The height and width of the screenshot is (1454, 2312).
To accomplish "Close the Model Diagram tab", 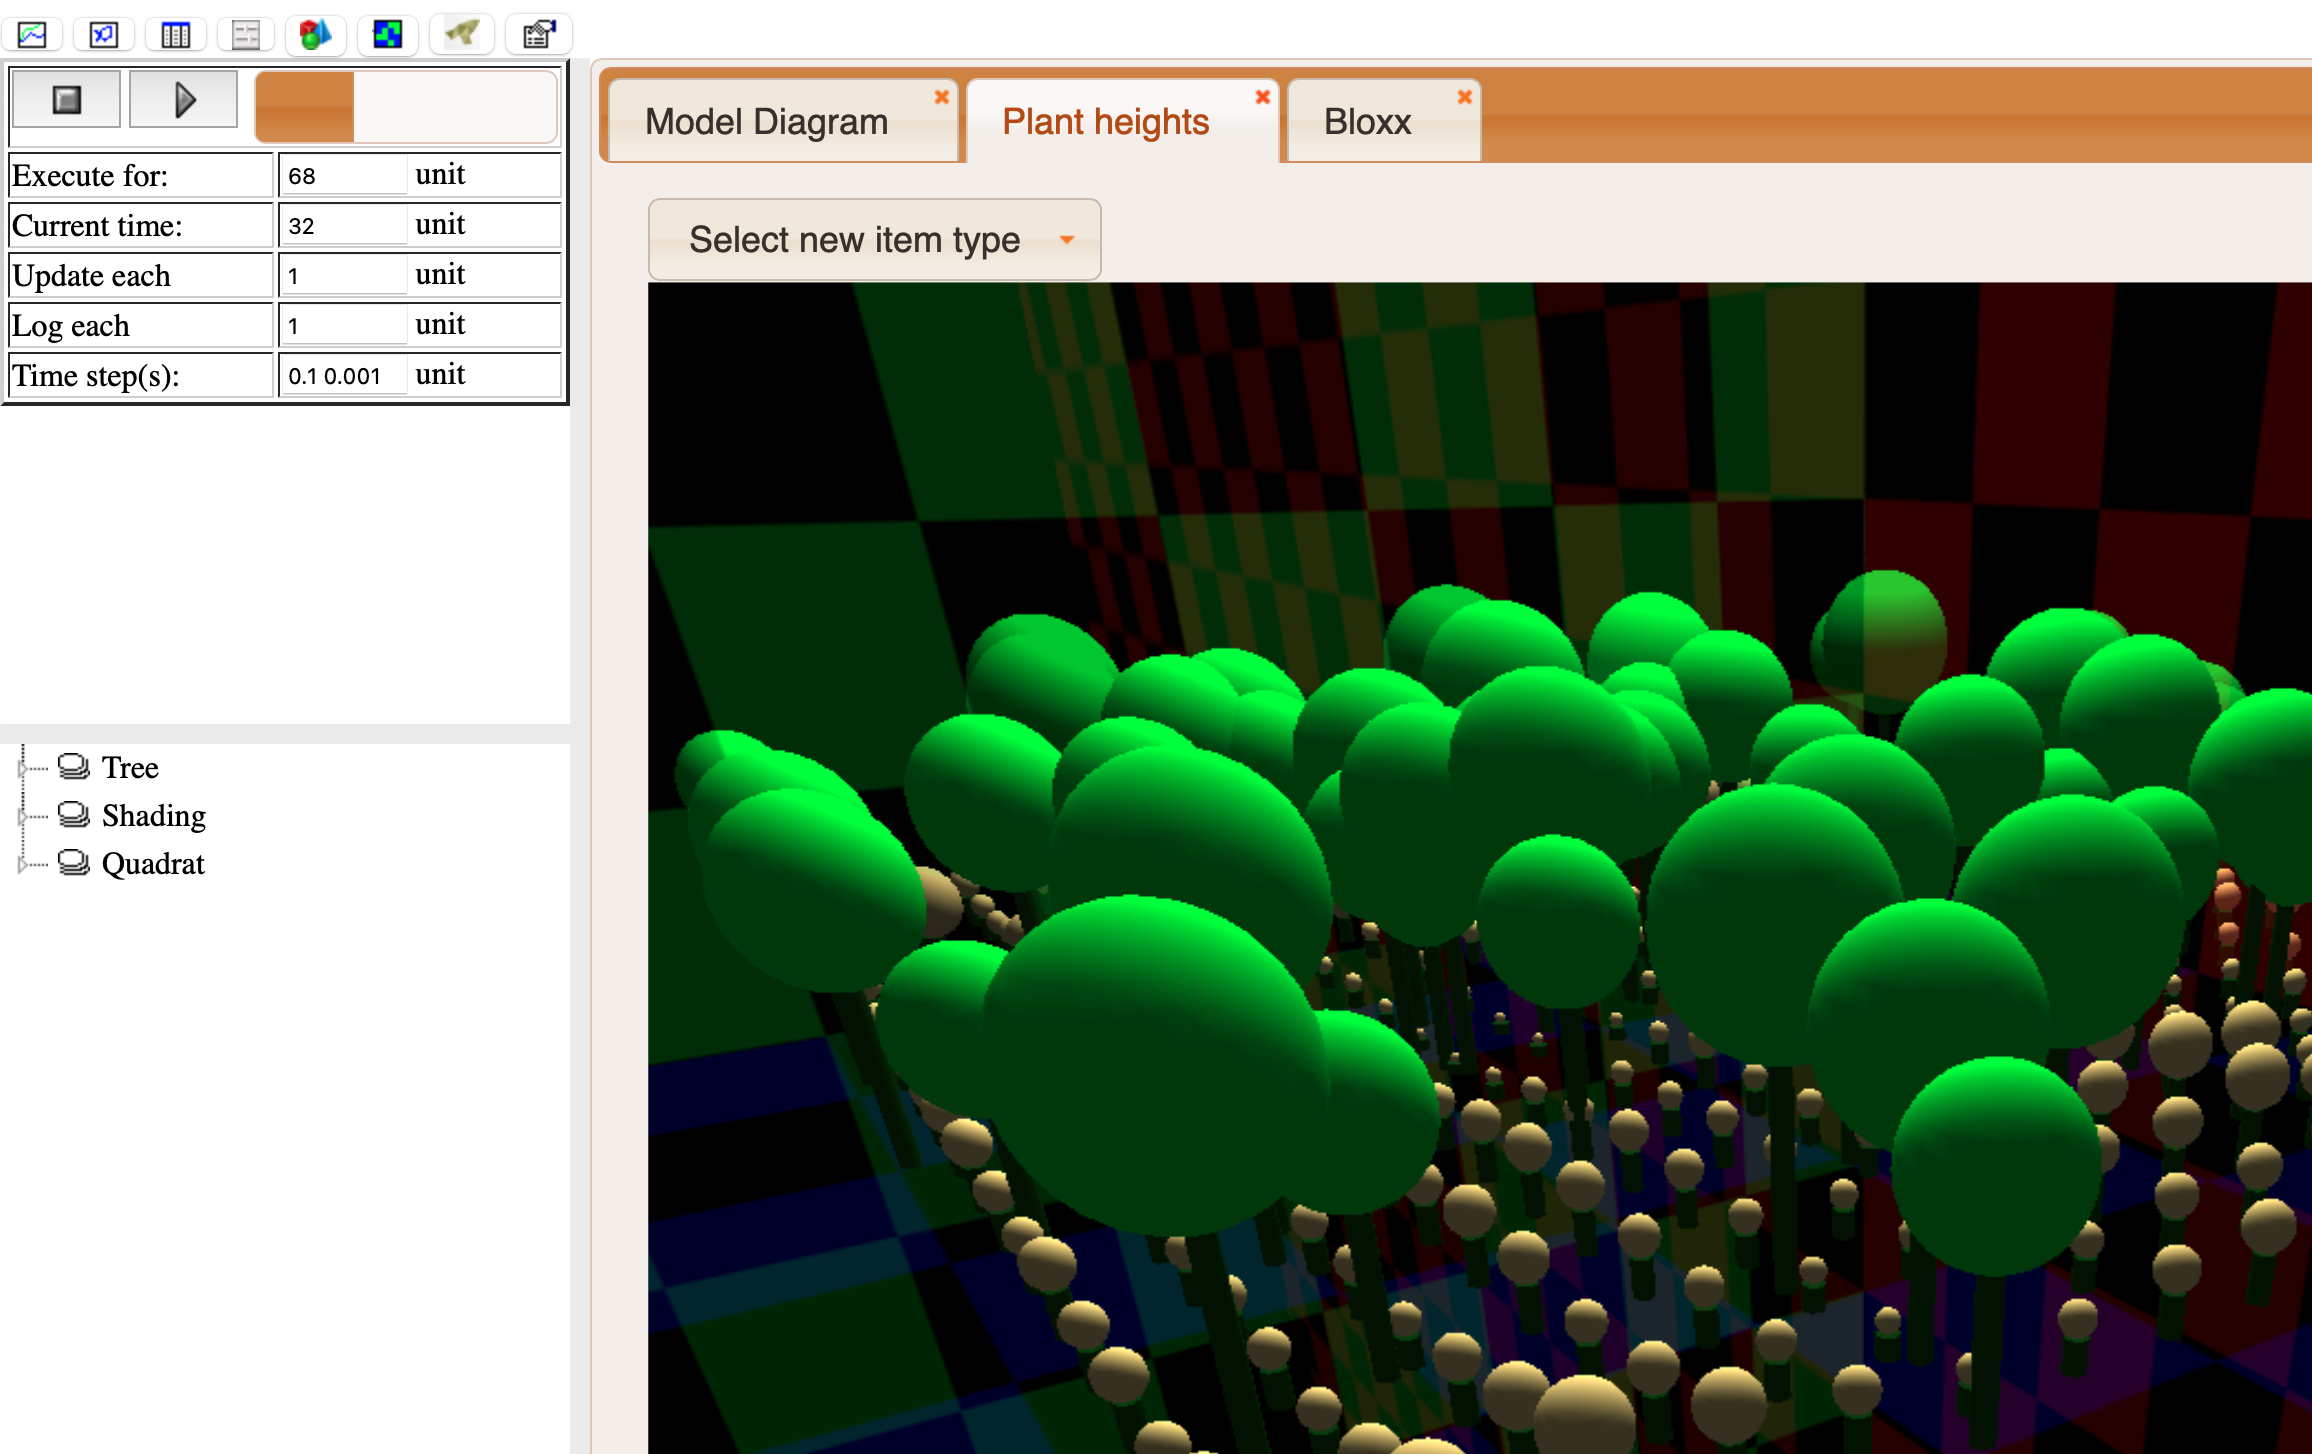I will pos(941,97).
